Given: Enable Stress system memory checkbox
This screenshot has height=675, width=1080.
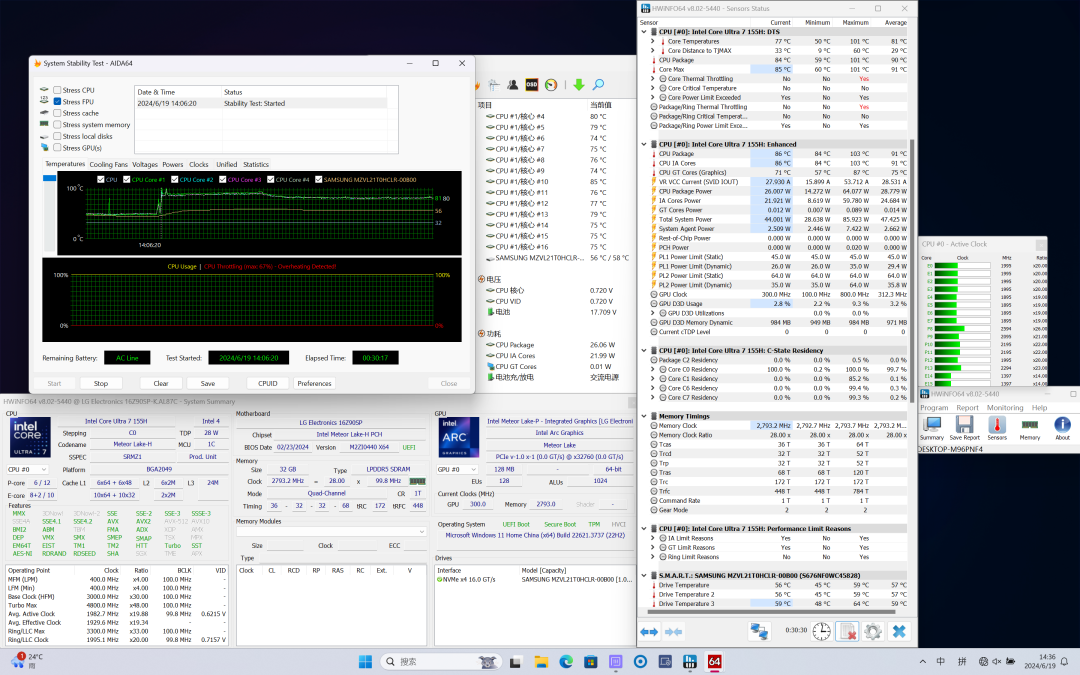Looking at the screenshot, I should point(57,125).
